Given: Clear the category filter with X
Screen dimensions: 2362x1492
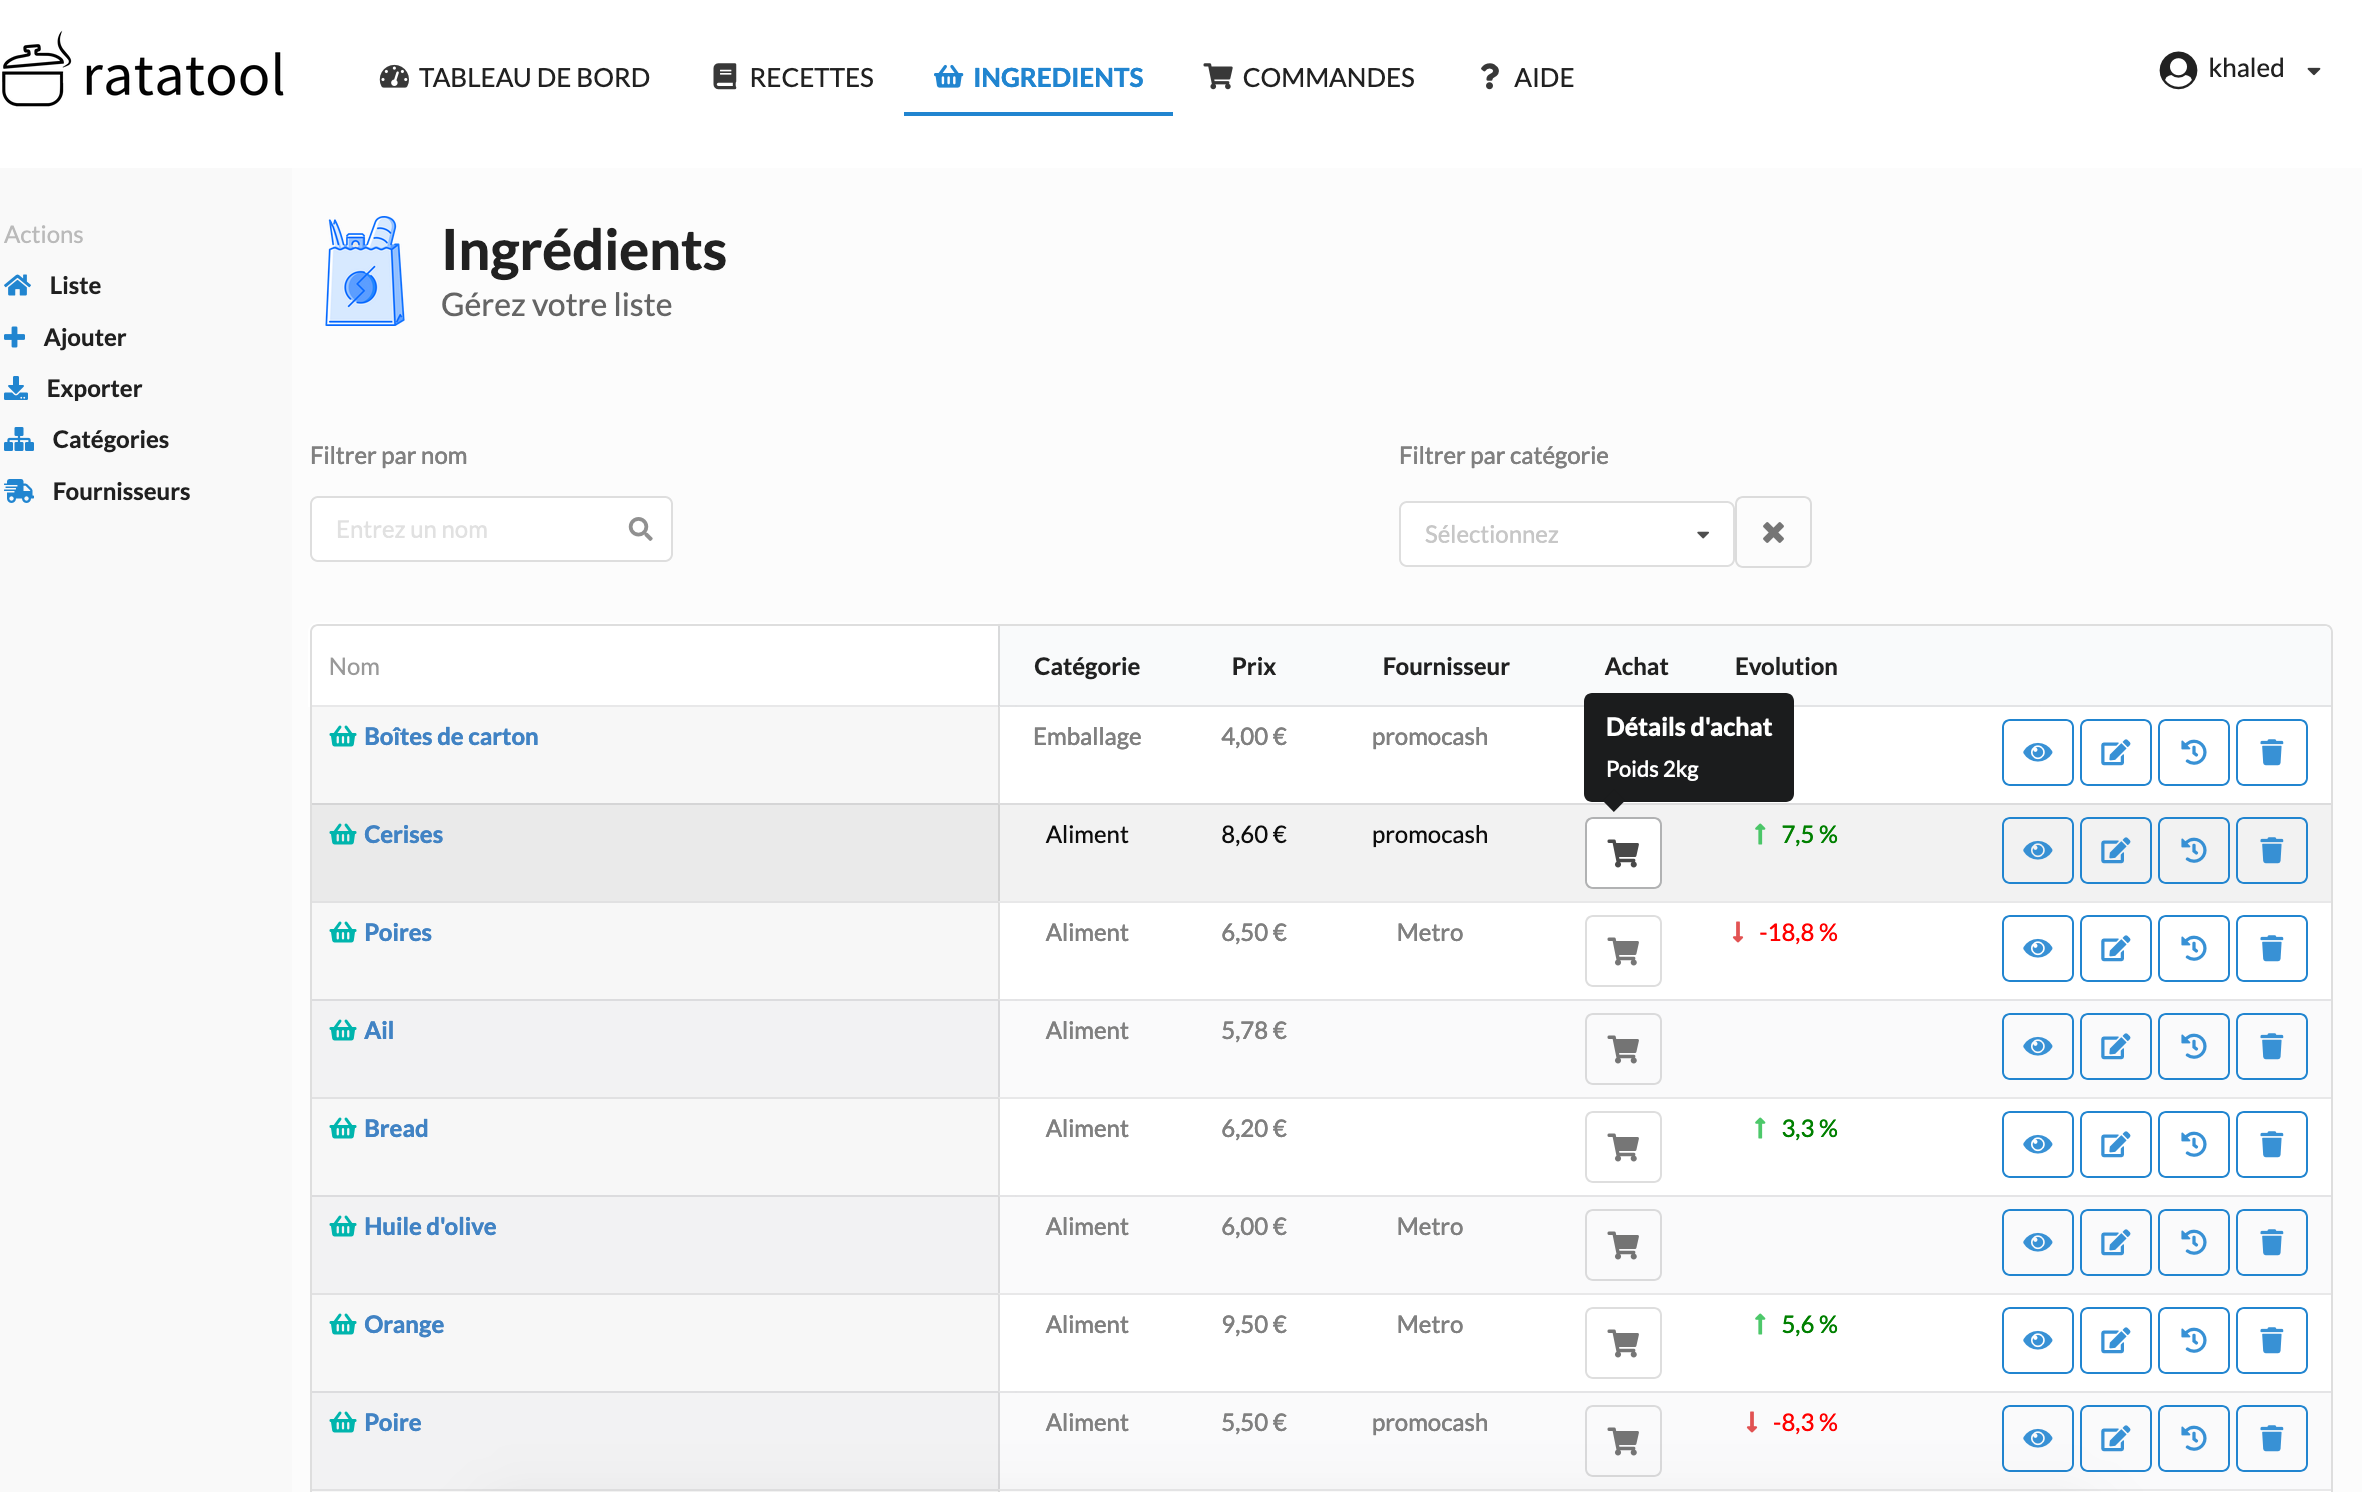Looking at the screenshot, I should (x=1773, y=533).
